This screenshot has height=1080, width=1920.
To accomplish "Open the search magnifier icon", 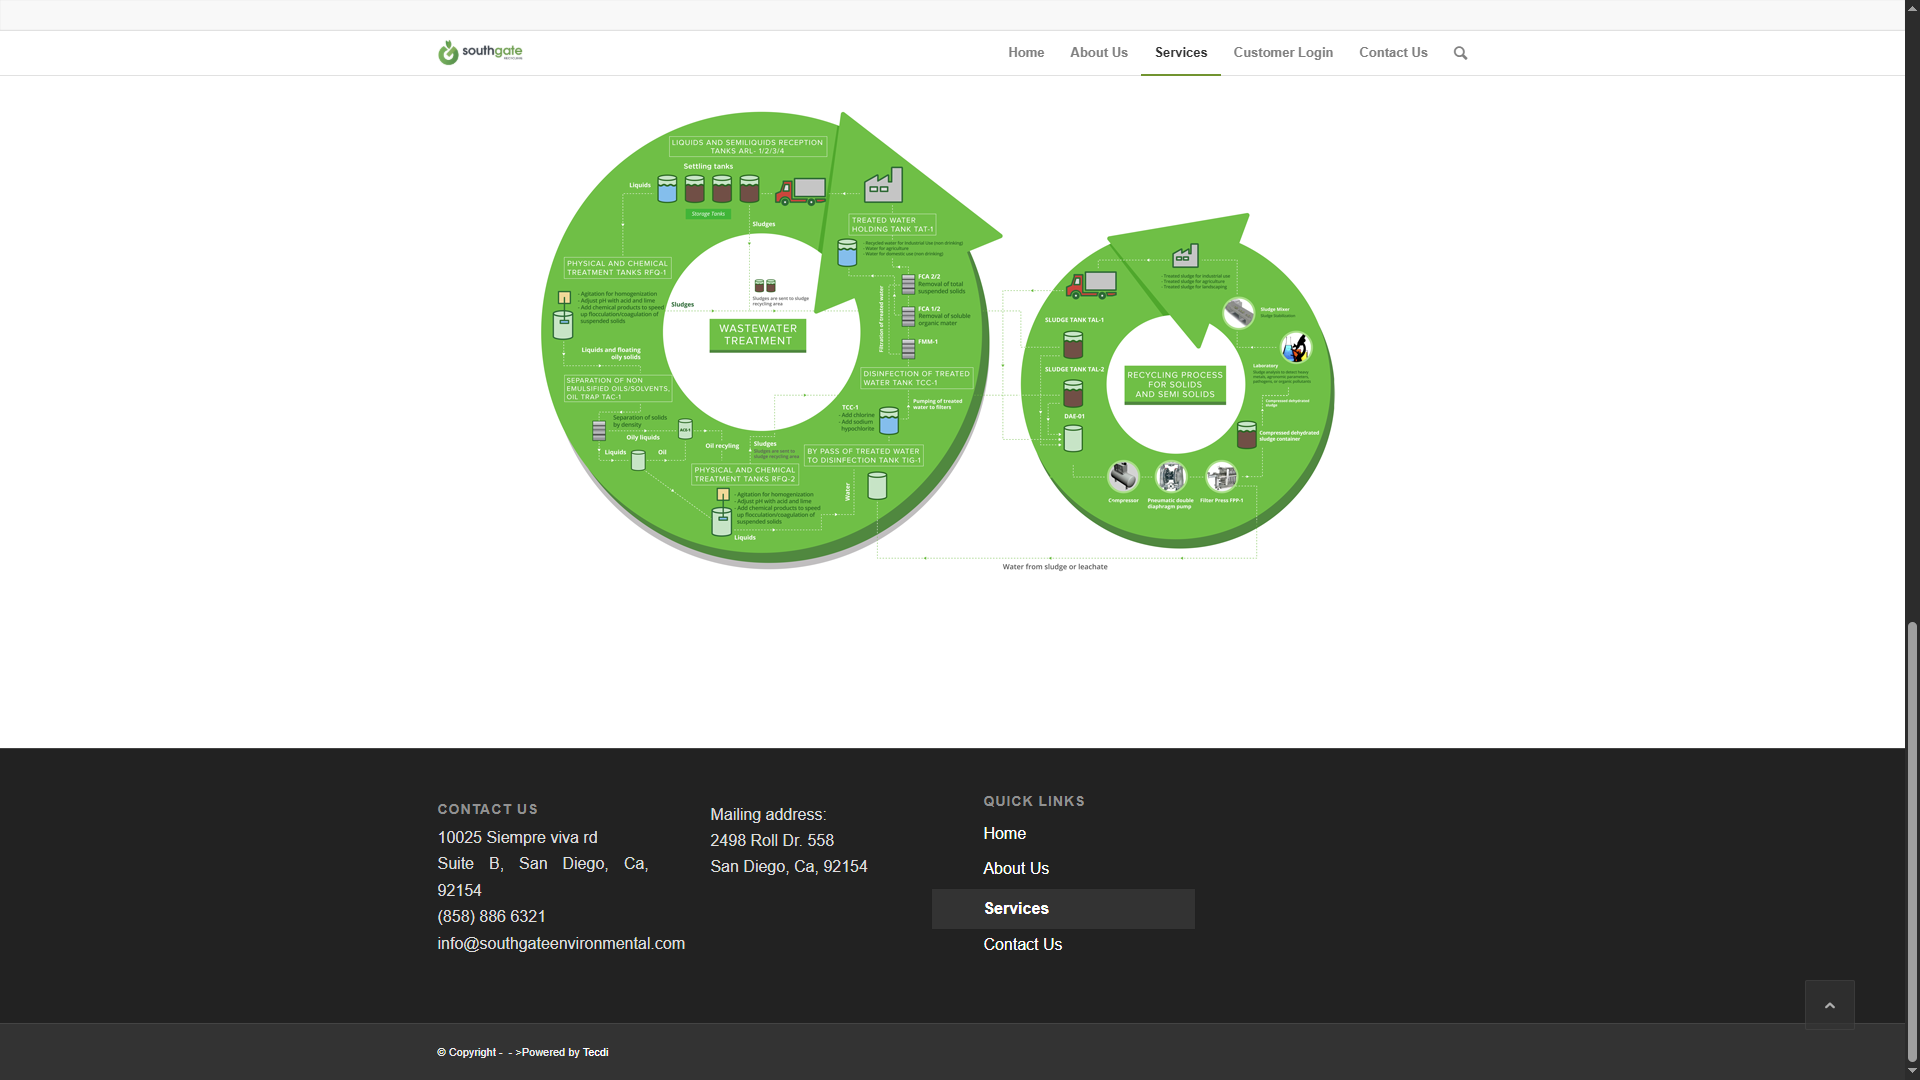I will pyautogui.click(x=1460, y=53).
